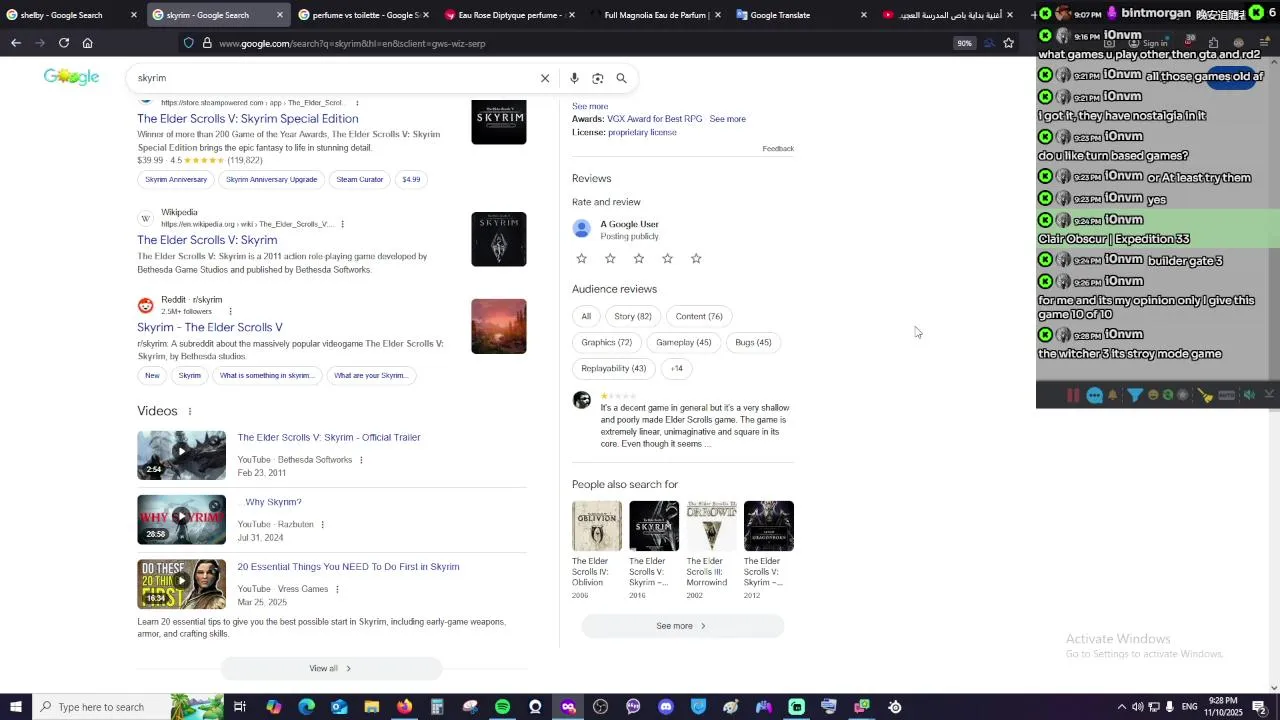Expand the +14 more review topics
This screenshot has width=1280, height=720.
(677, 368)
